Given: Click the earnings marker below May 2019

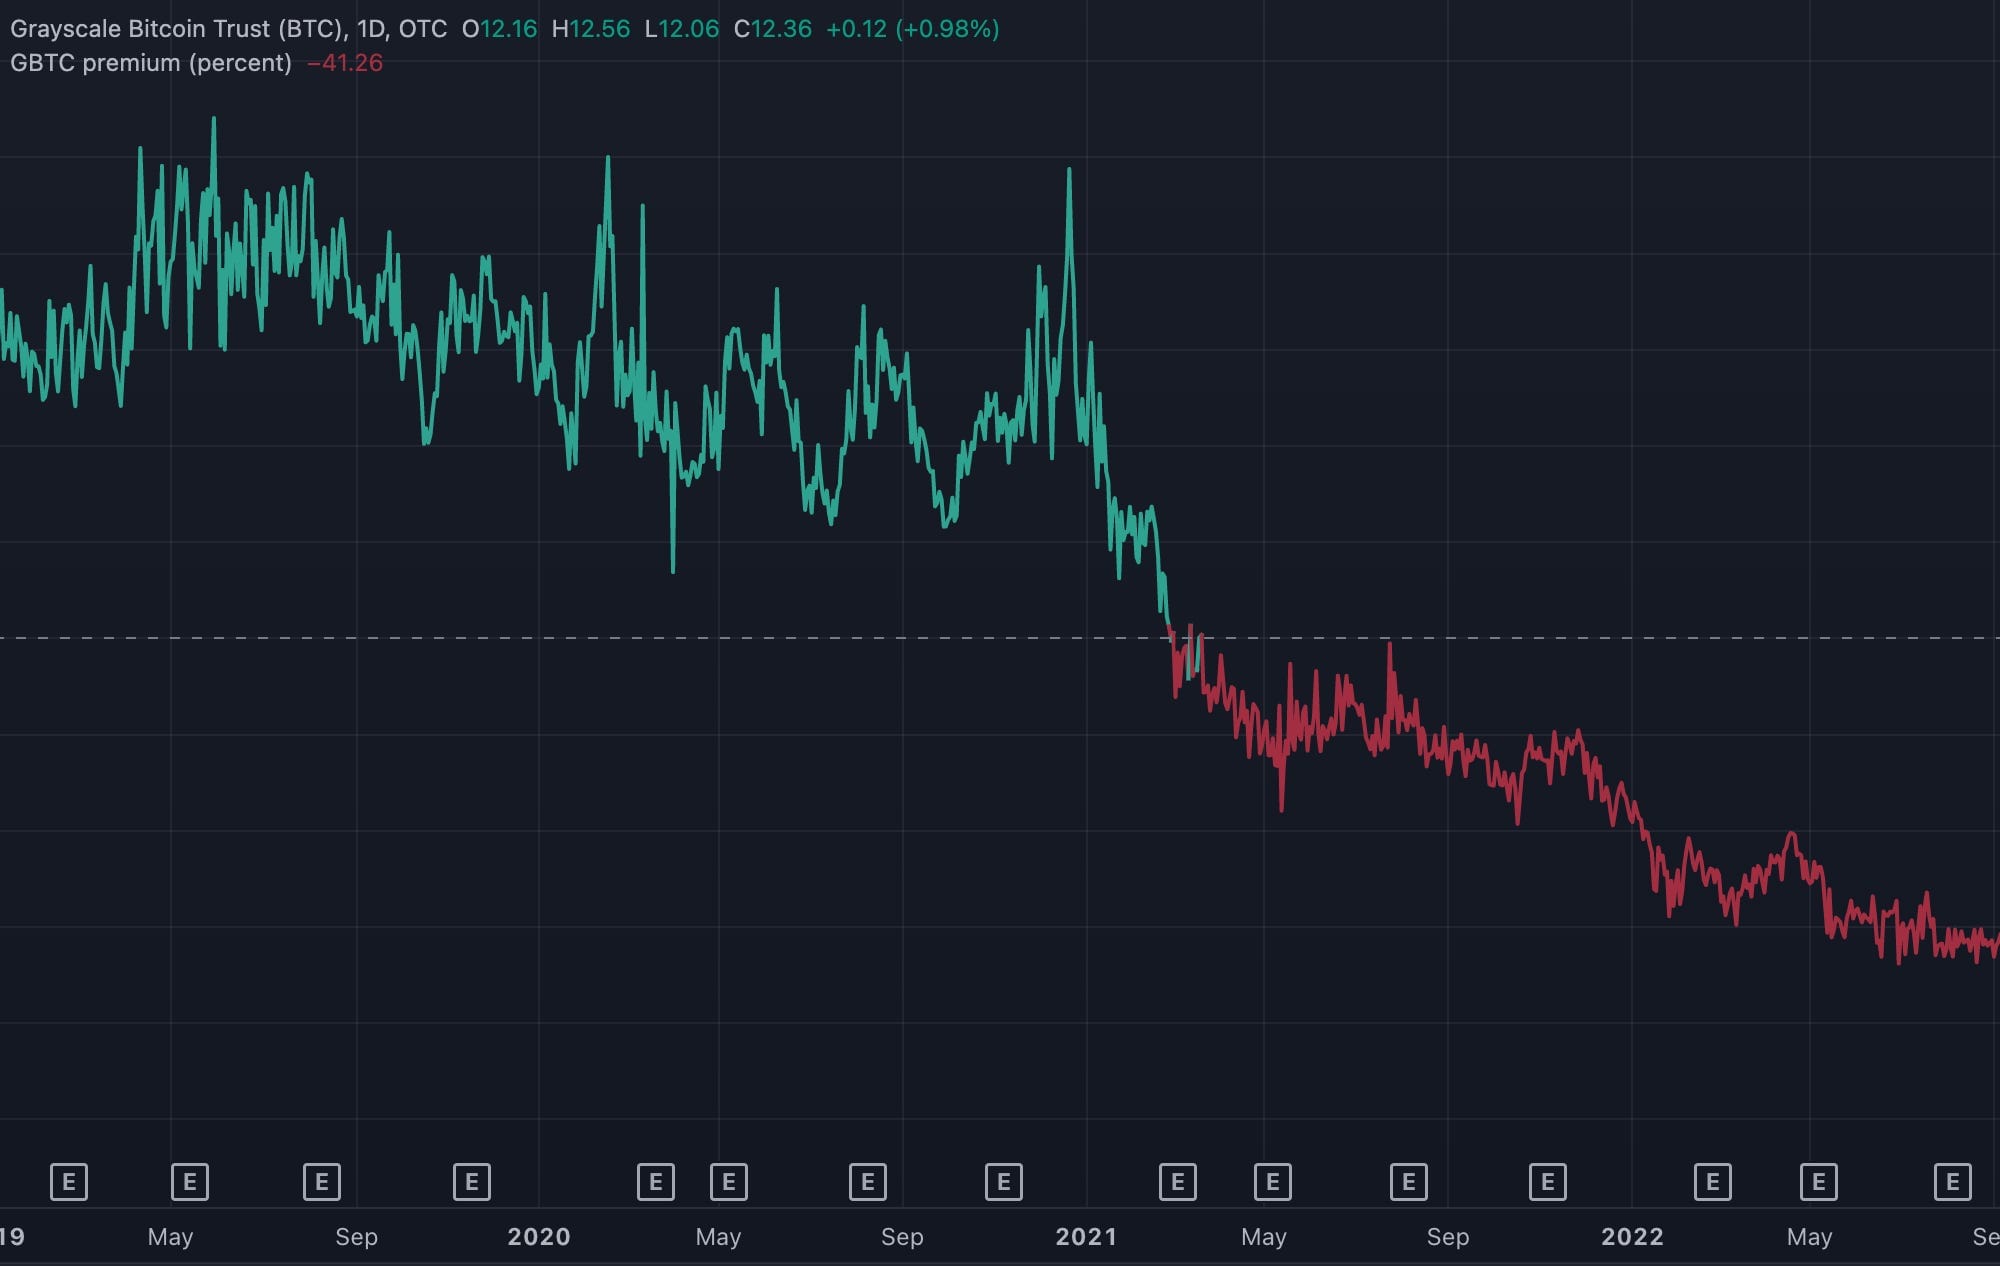Looking at the screenshot, I should 190,1181.
